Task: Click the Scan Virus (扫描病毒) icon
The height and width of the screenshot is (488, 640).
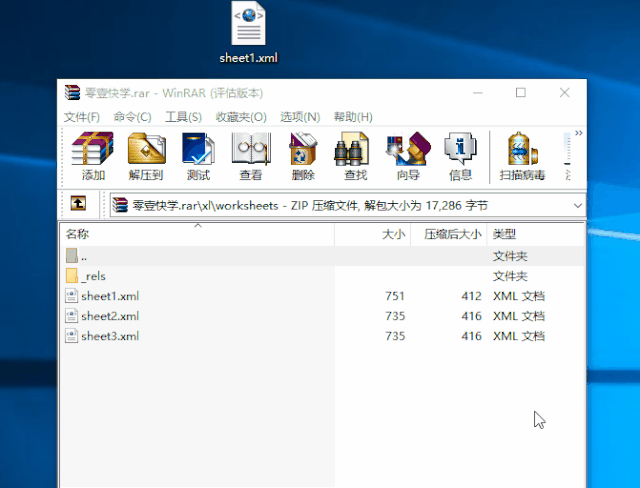Action: coord(522,156)
